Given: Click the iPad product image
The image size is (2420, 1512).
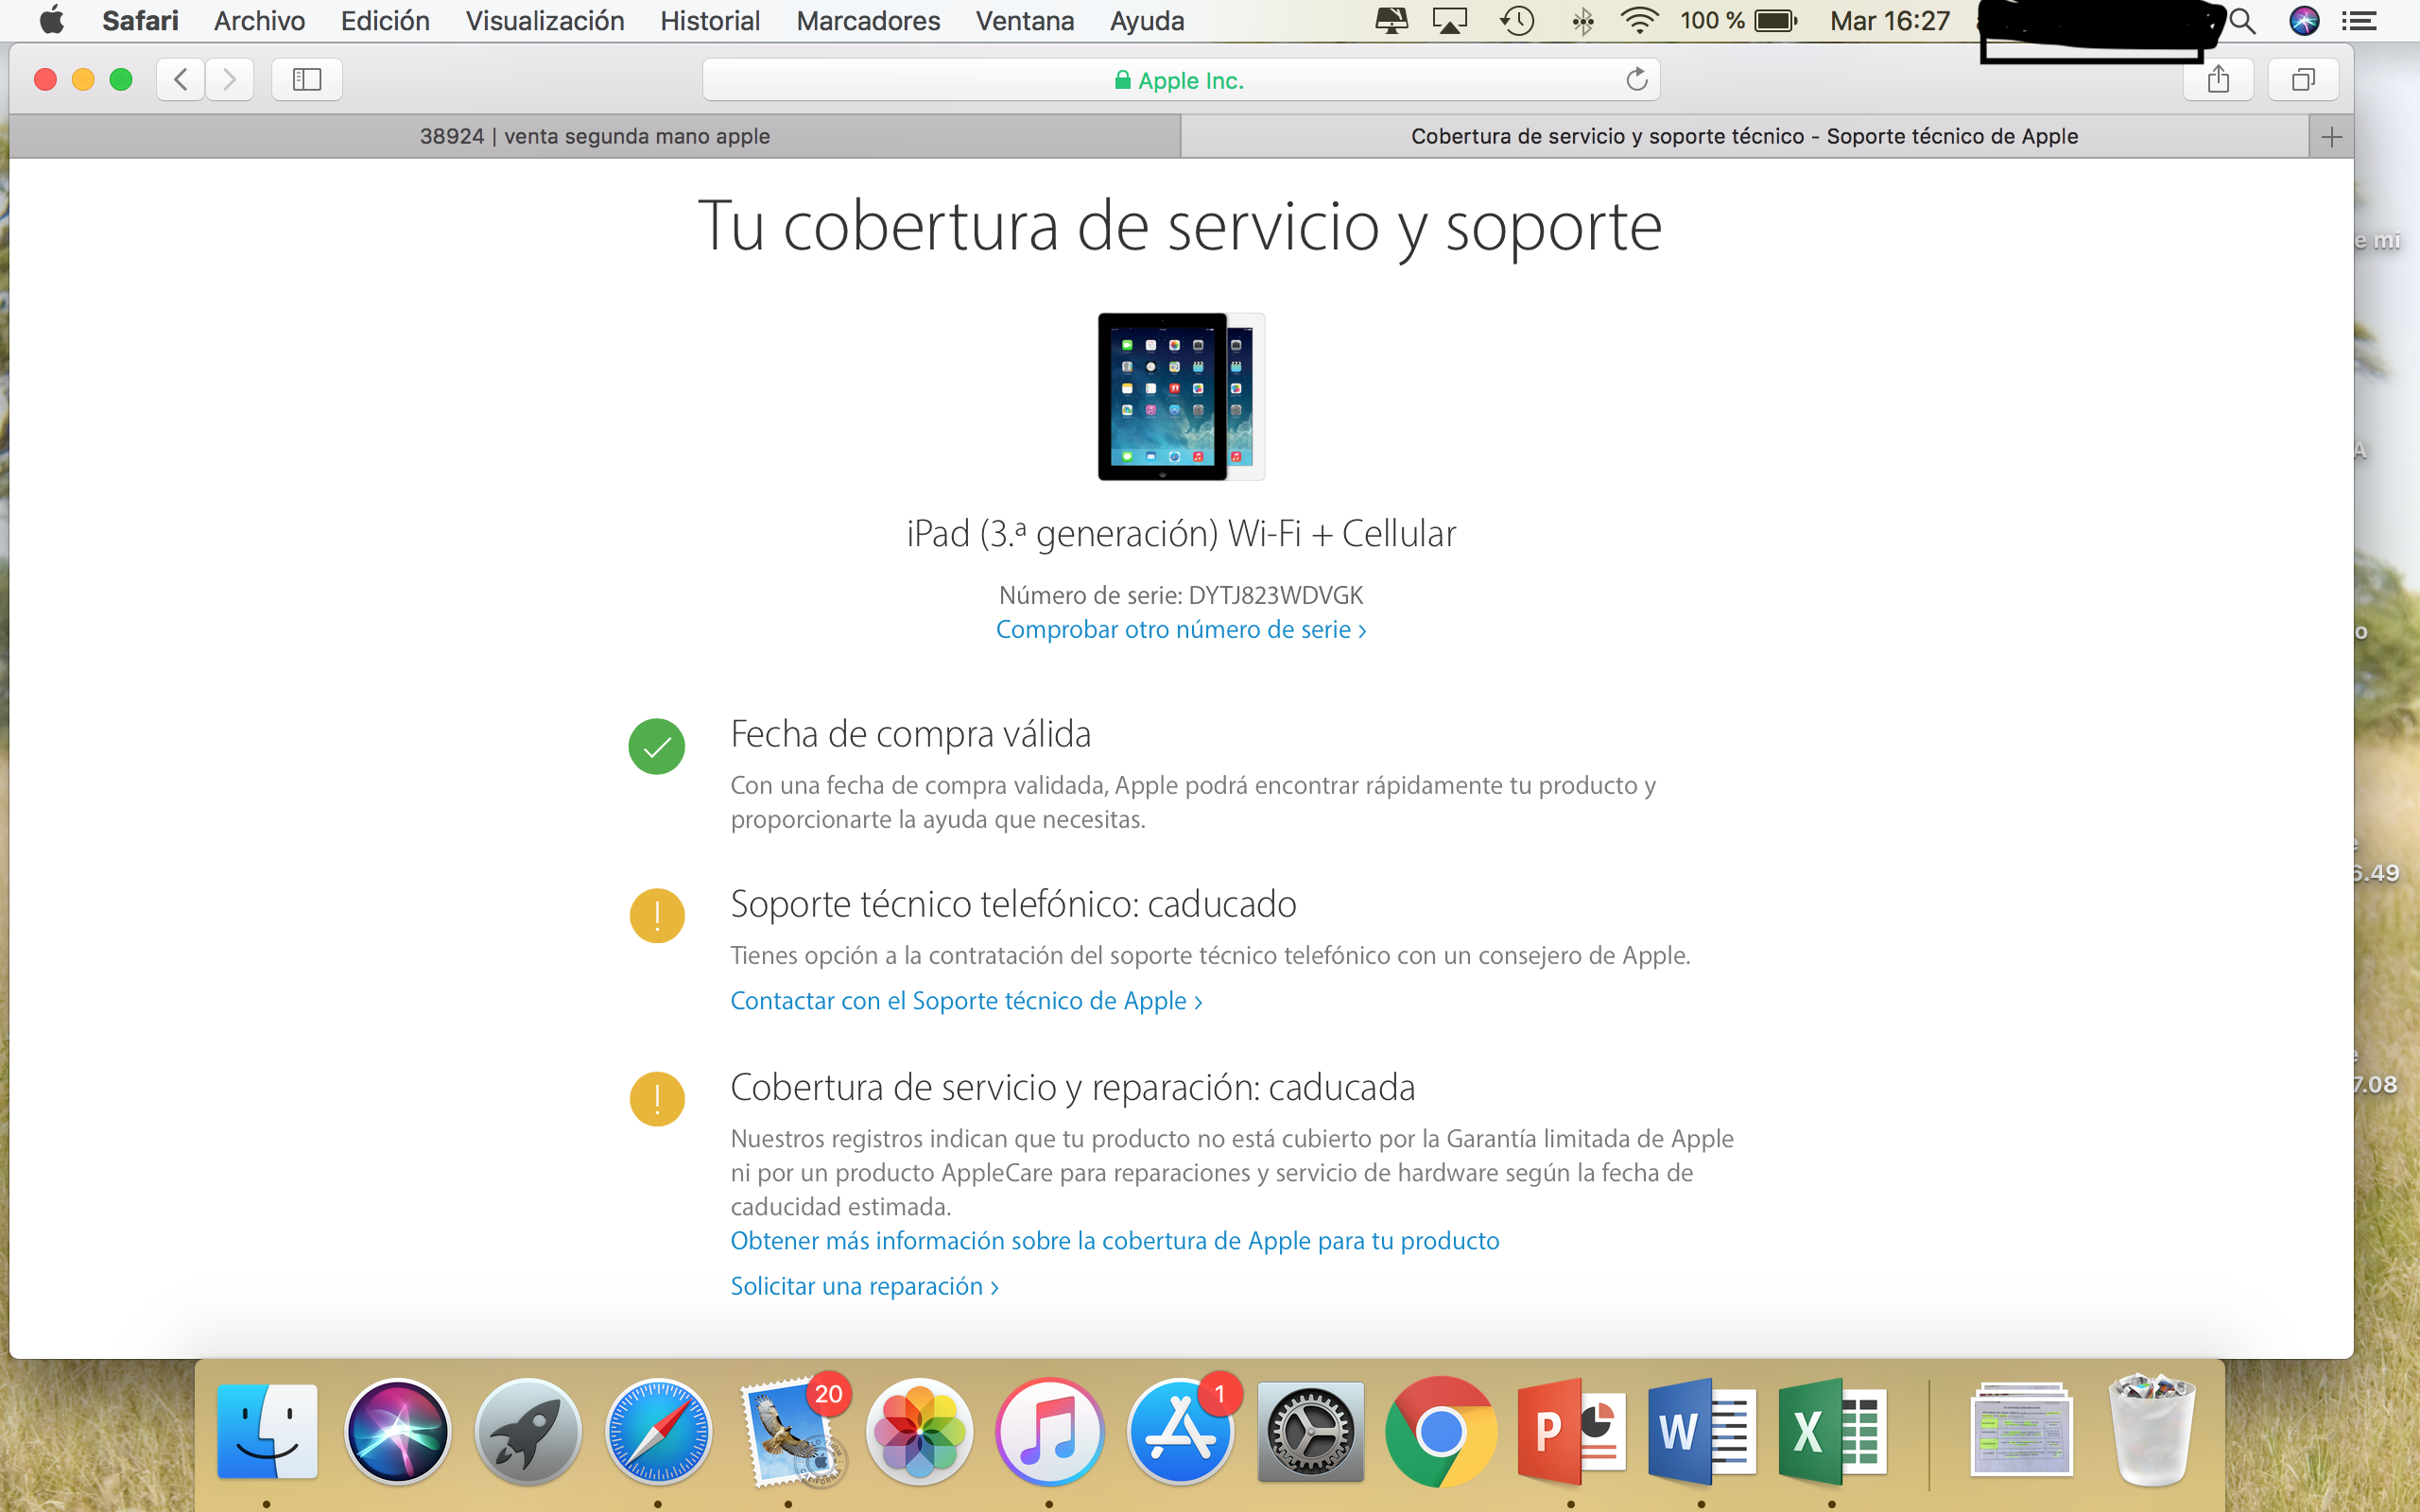Looking at the screenshot, I should (x=1181, y=396).
